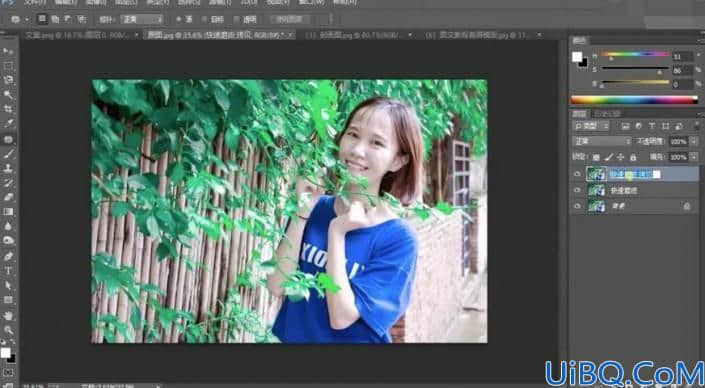The width and height of the screenshot is (705, 388).
Task: Filter layers by pixel layer icon
Action: pyautogui.click(x=625, y=126)
